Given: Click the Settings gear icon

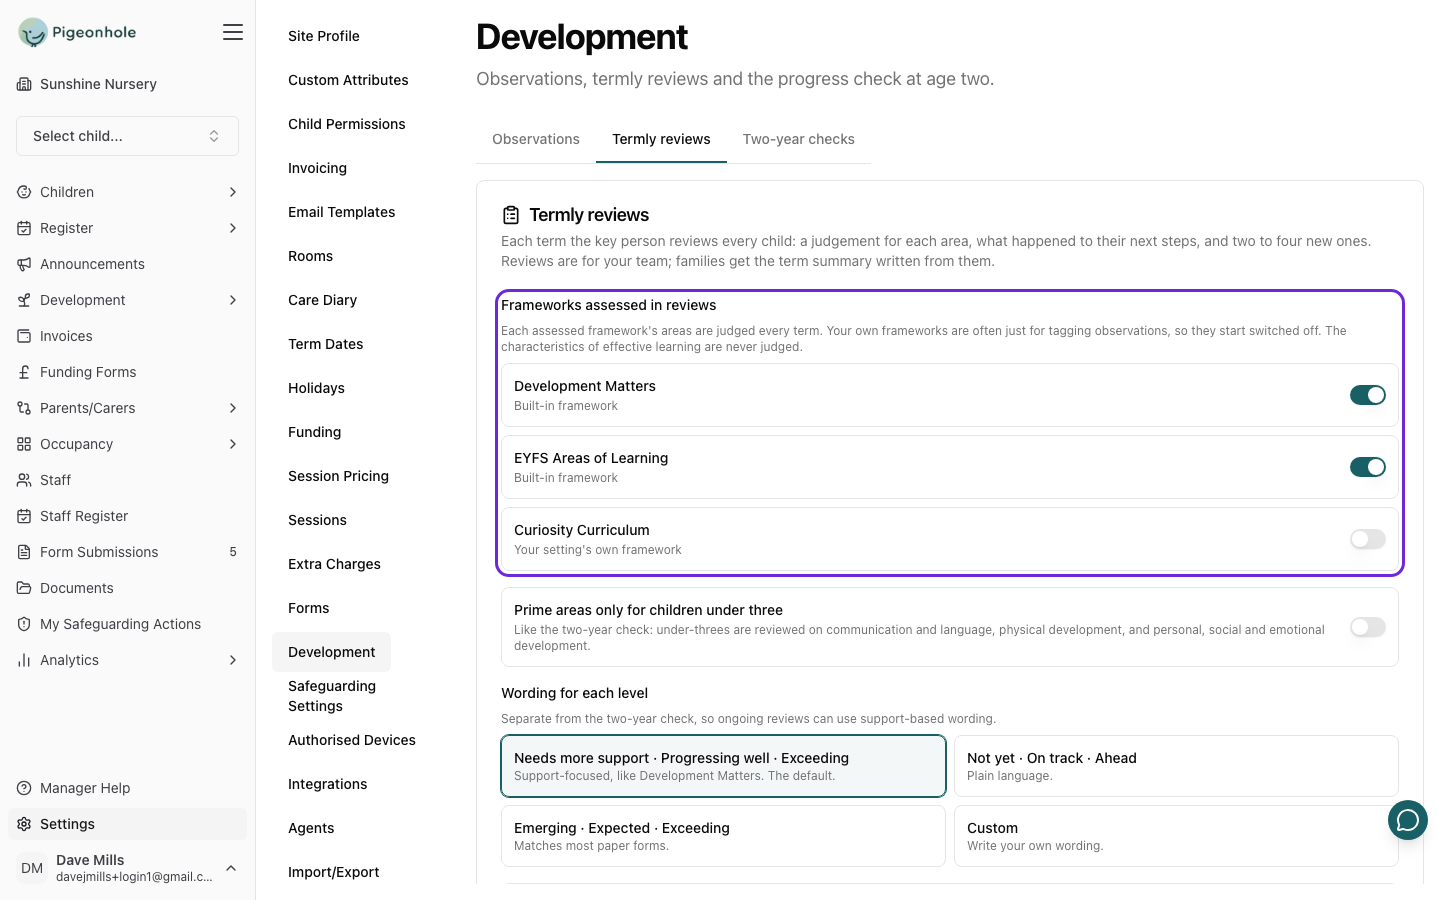Looking at the screenshot, I should pos(24,824).
